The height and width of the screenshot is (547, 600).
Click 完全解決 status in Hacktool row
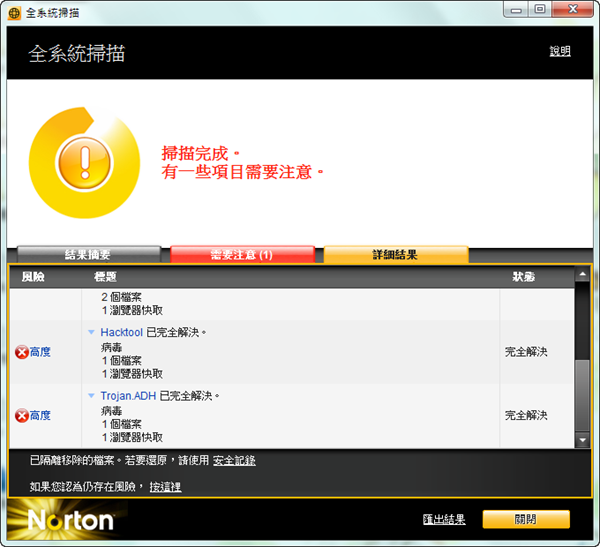tap(526, 352)
